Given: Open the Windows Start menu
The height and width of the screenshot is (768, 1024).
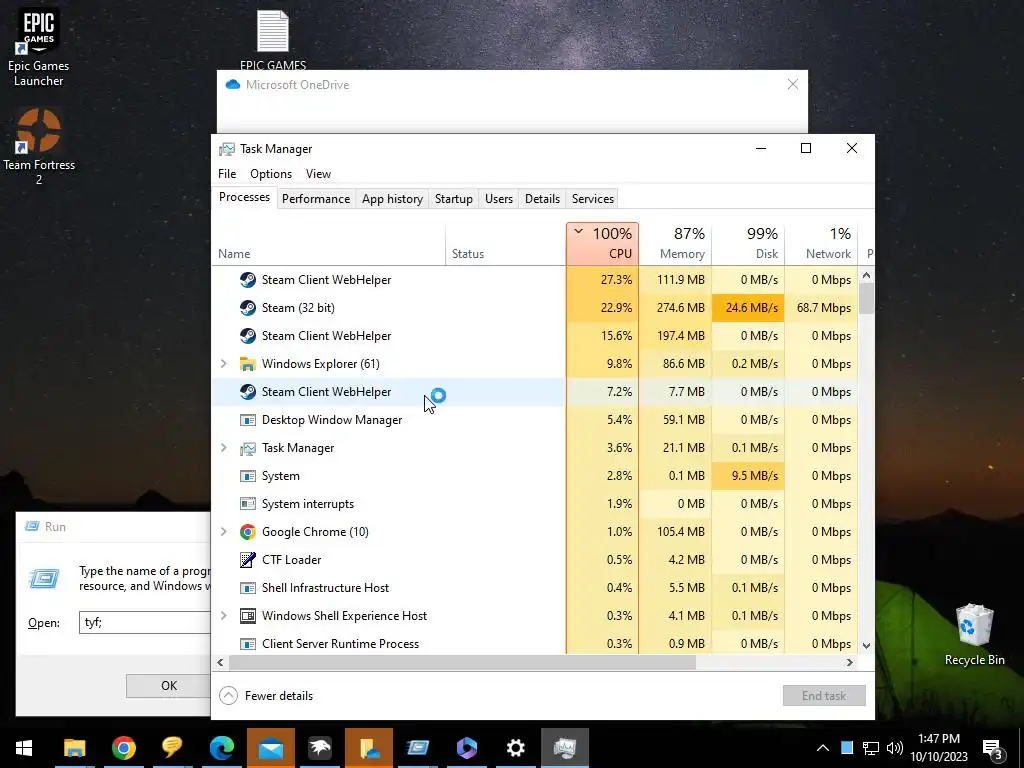Looking at the screenshot, I should [24, 748].
